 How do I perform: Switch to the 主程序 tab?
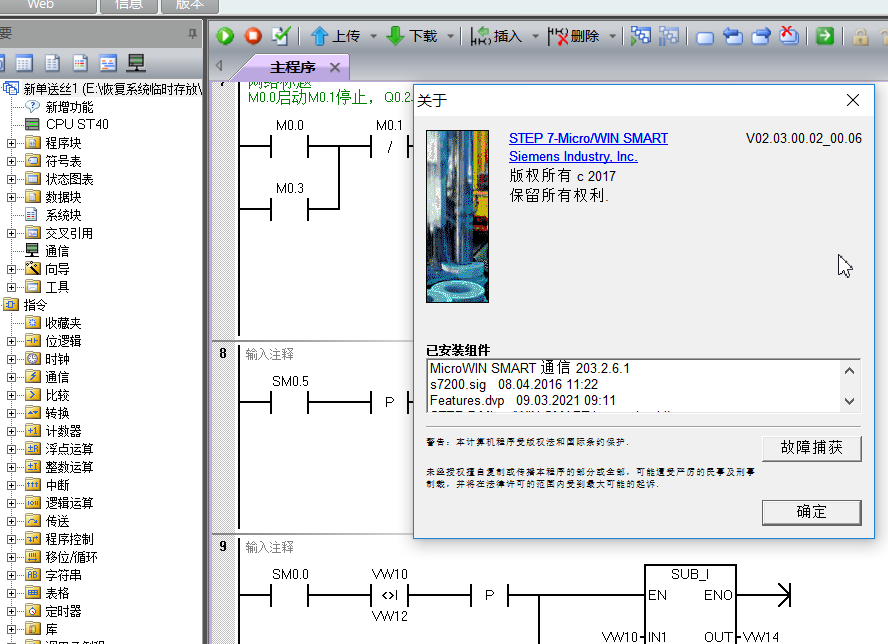292,67
